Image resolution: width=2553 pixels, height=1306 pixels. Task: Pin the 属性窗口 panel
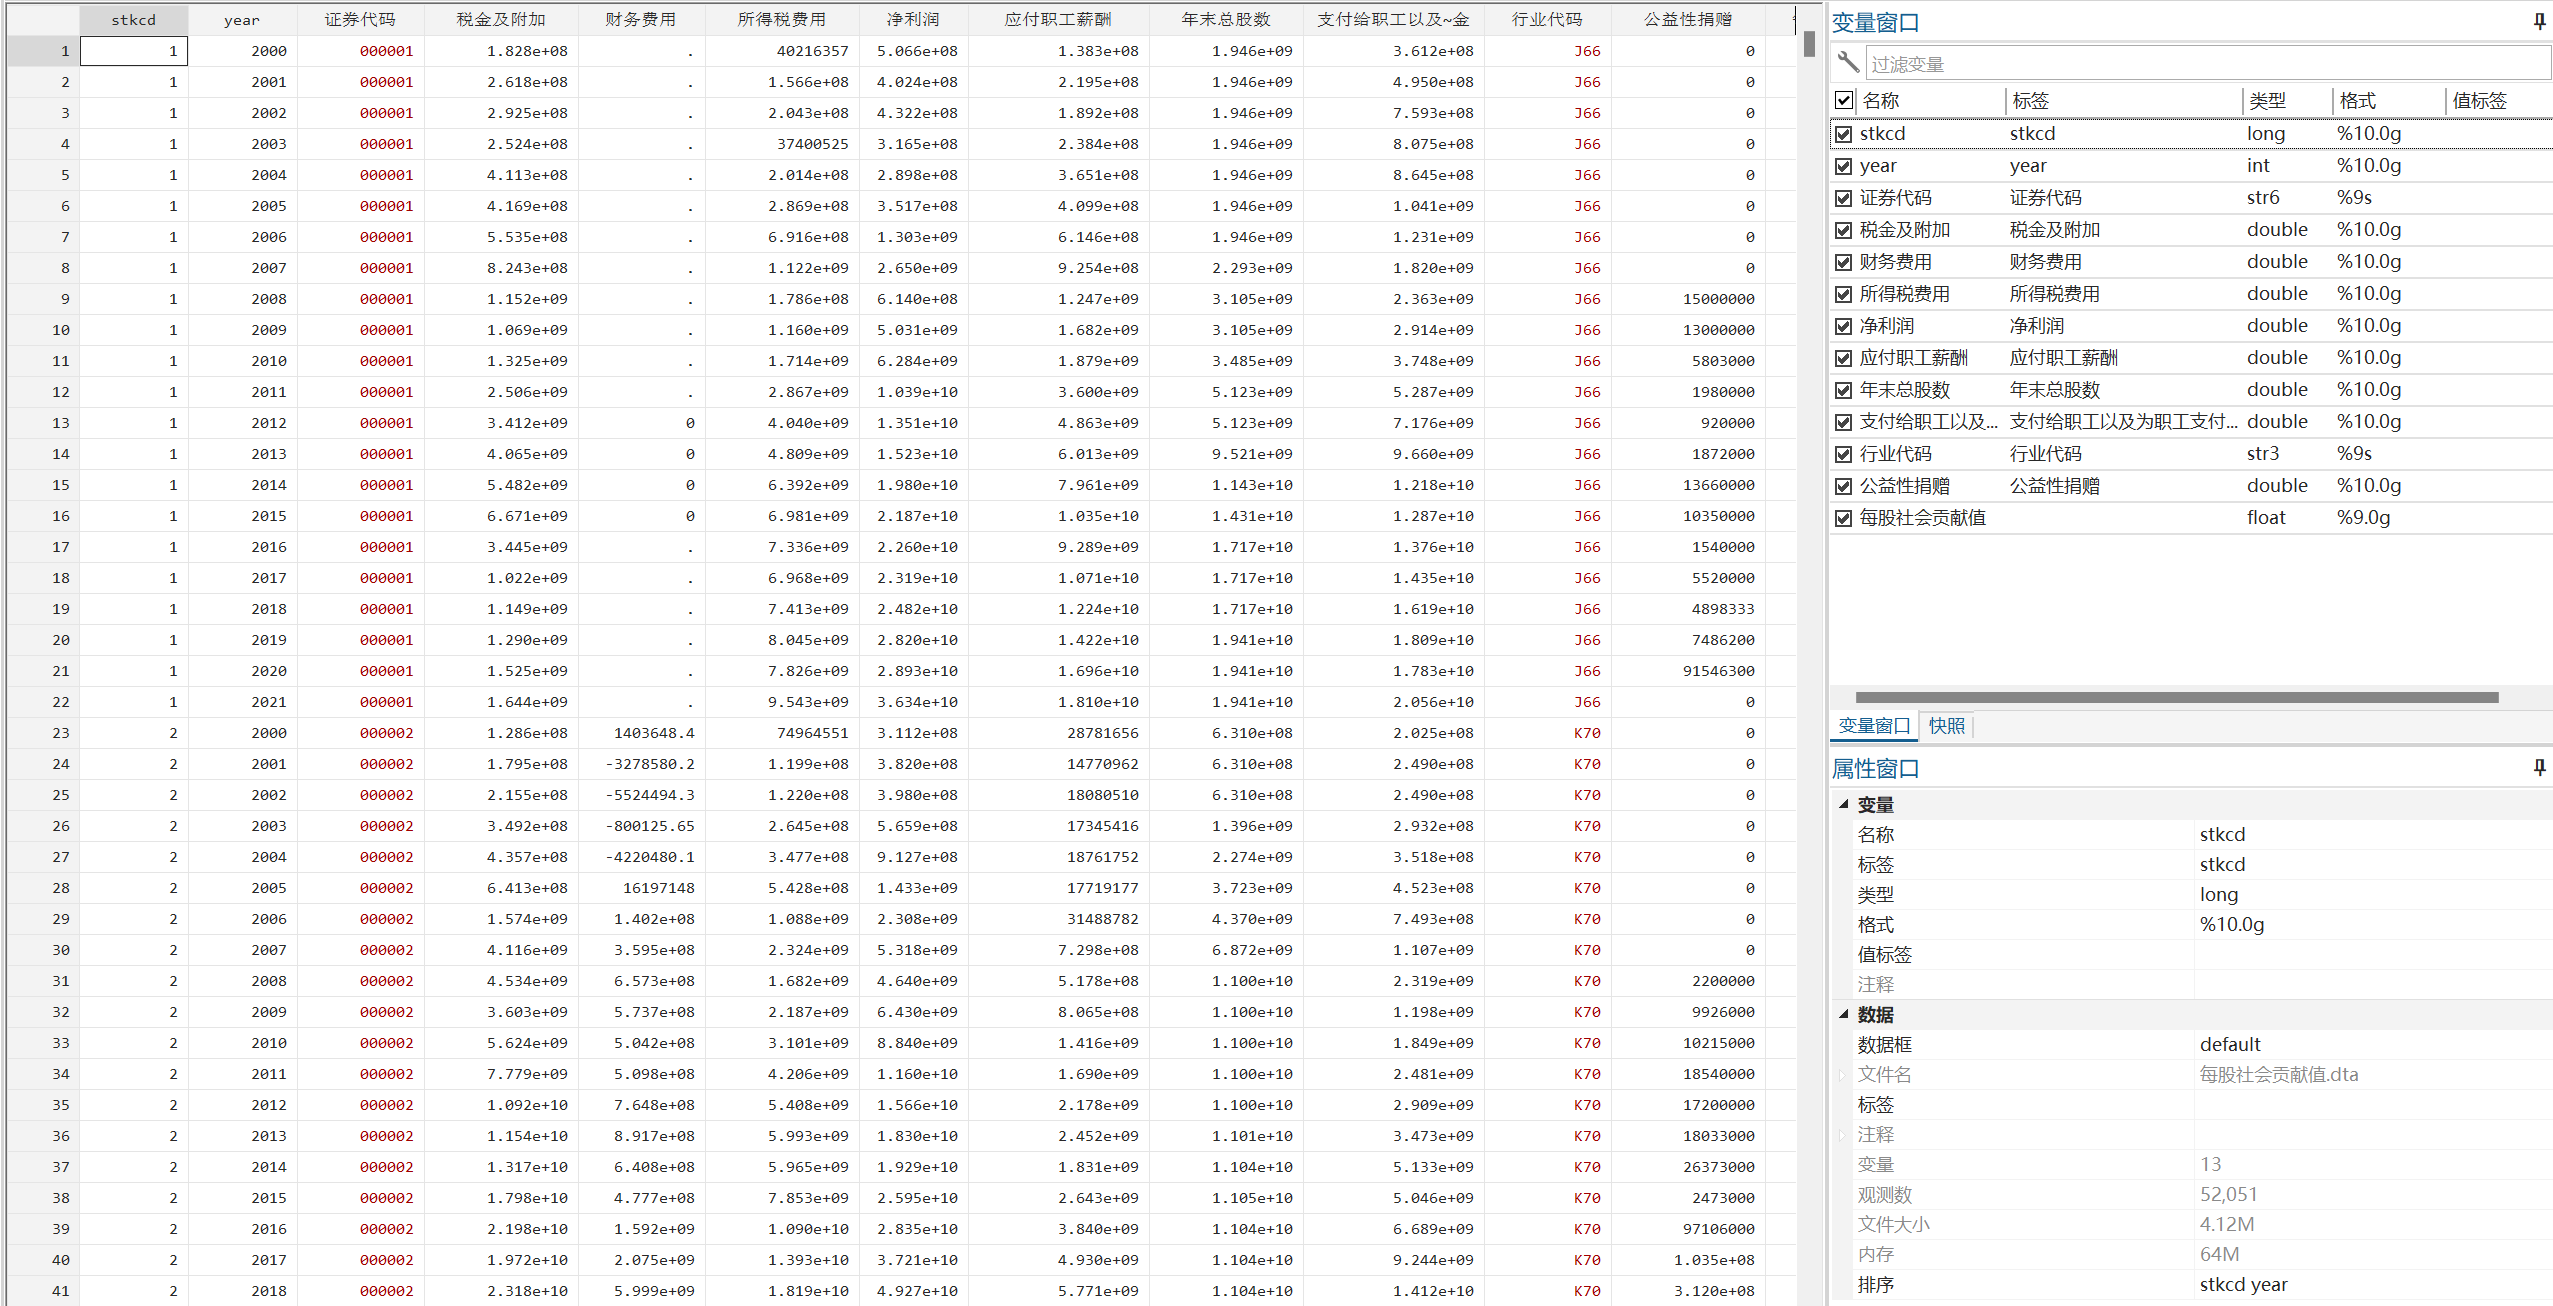click(2539, 767)
